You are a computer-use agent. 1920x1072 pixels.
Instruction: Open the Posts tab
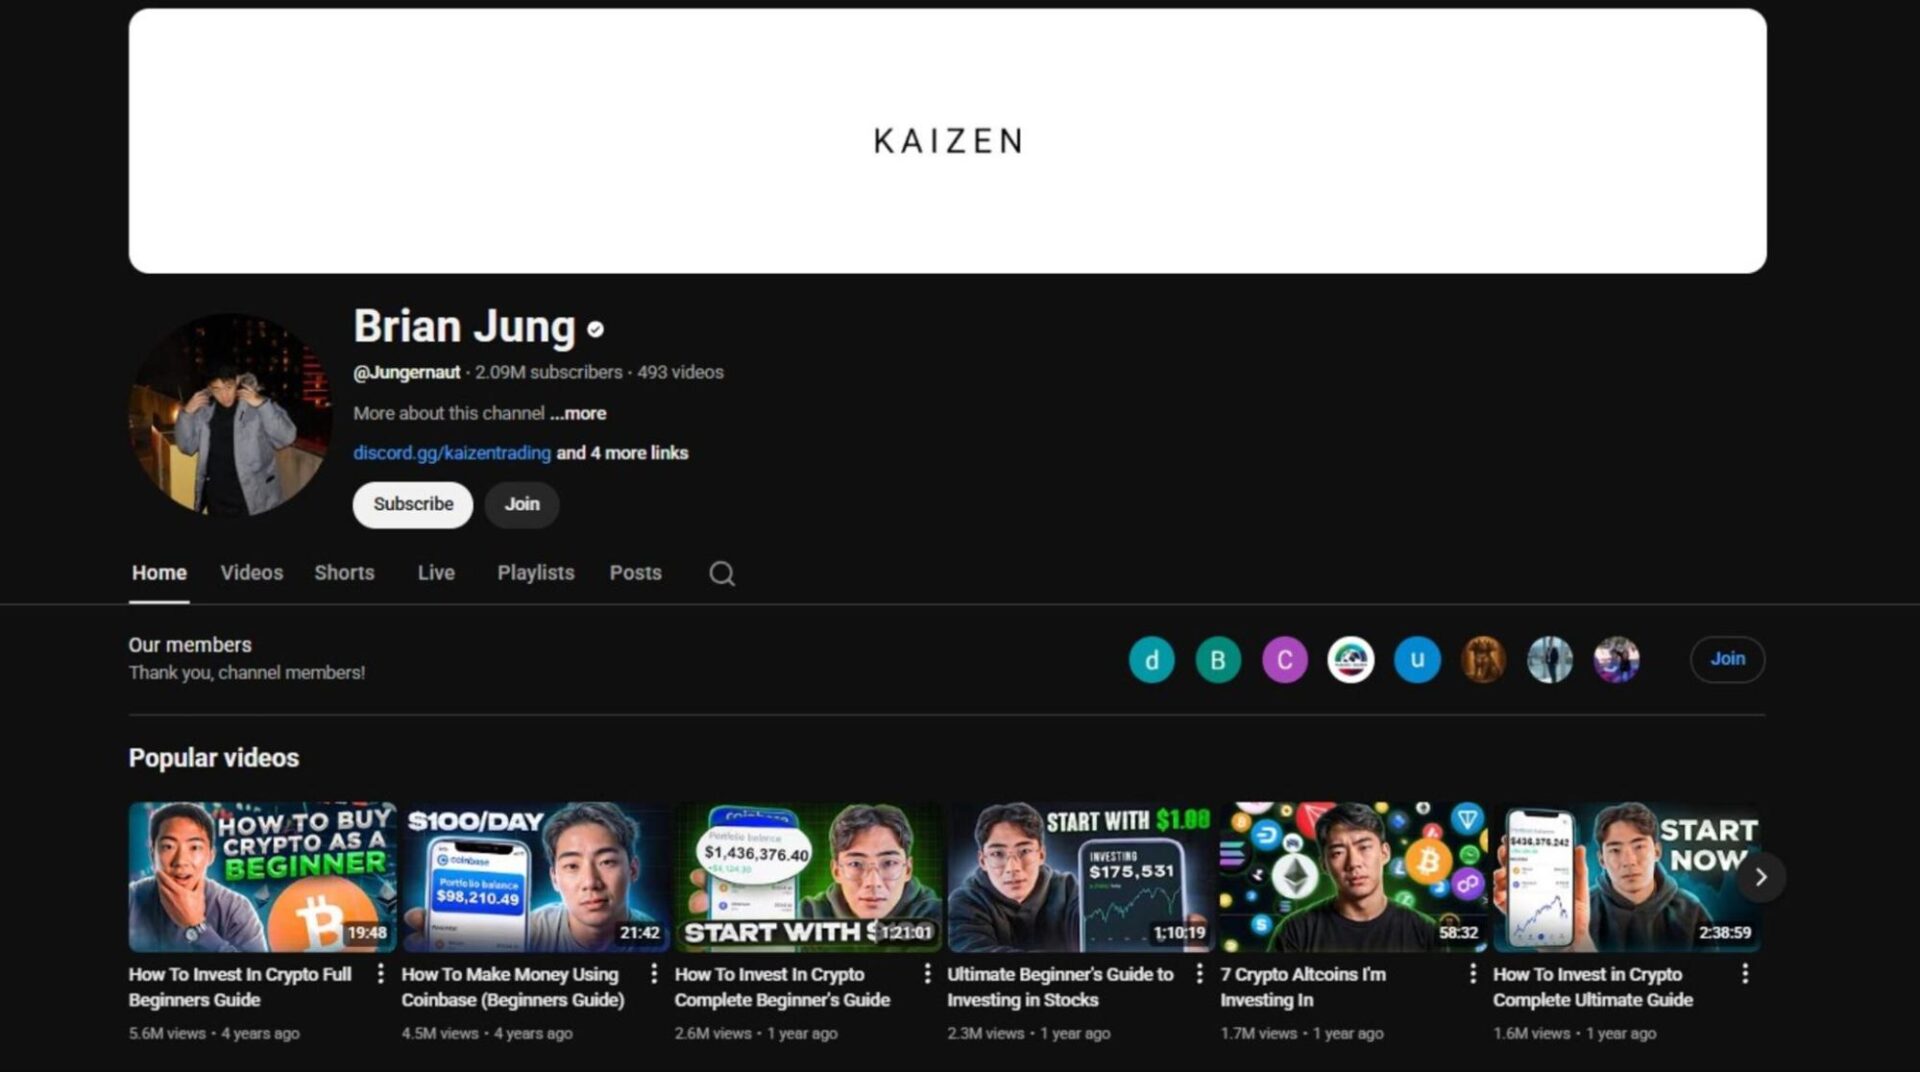(x=635, y=573)
